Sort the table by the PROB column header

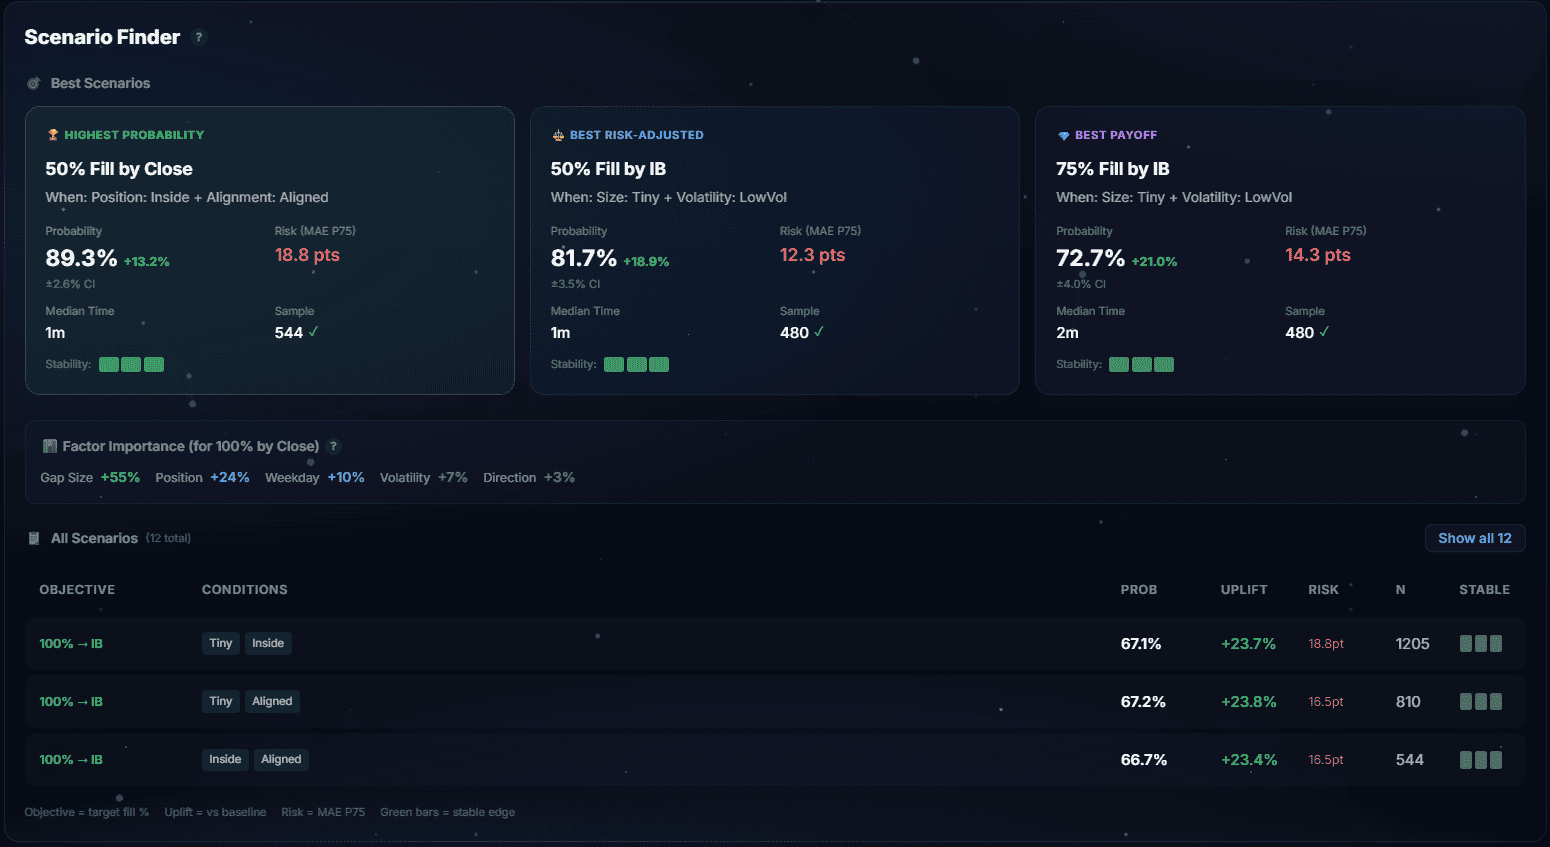[x=1138, y=590]
